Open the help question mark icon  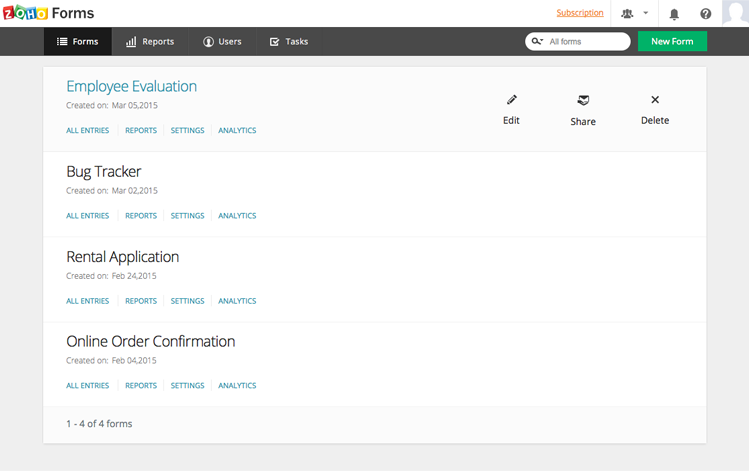pos(706,14)
